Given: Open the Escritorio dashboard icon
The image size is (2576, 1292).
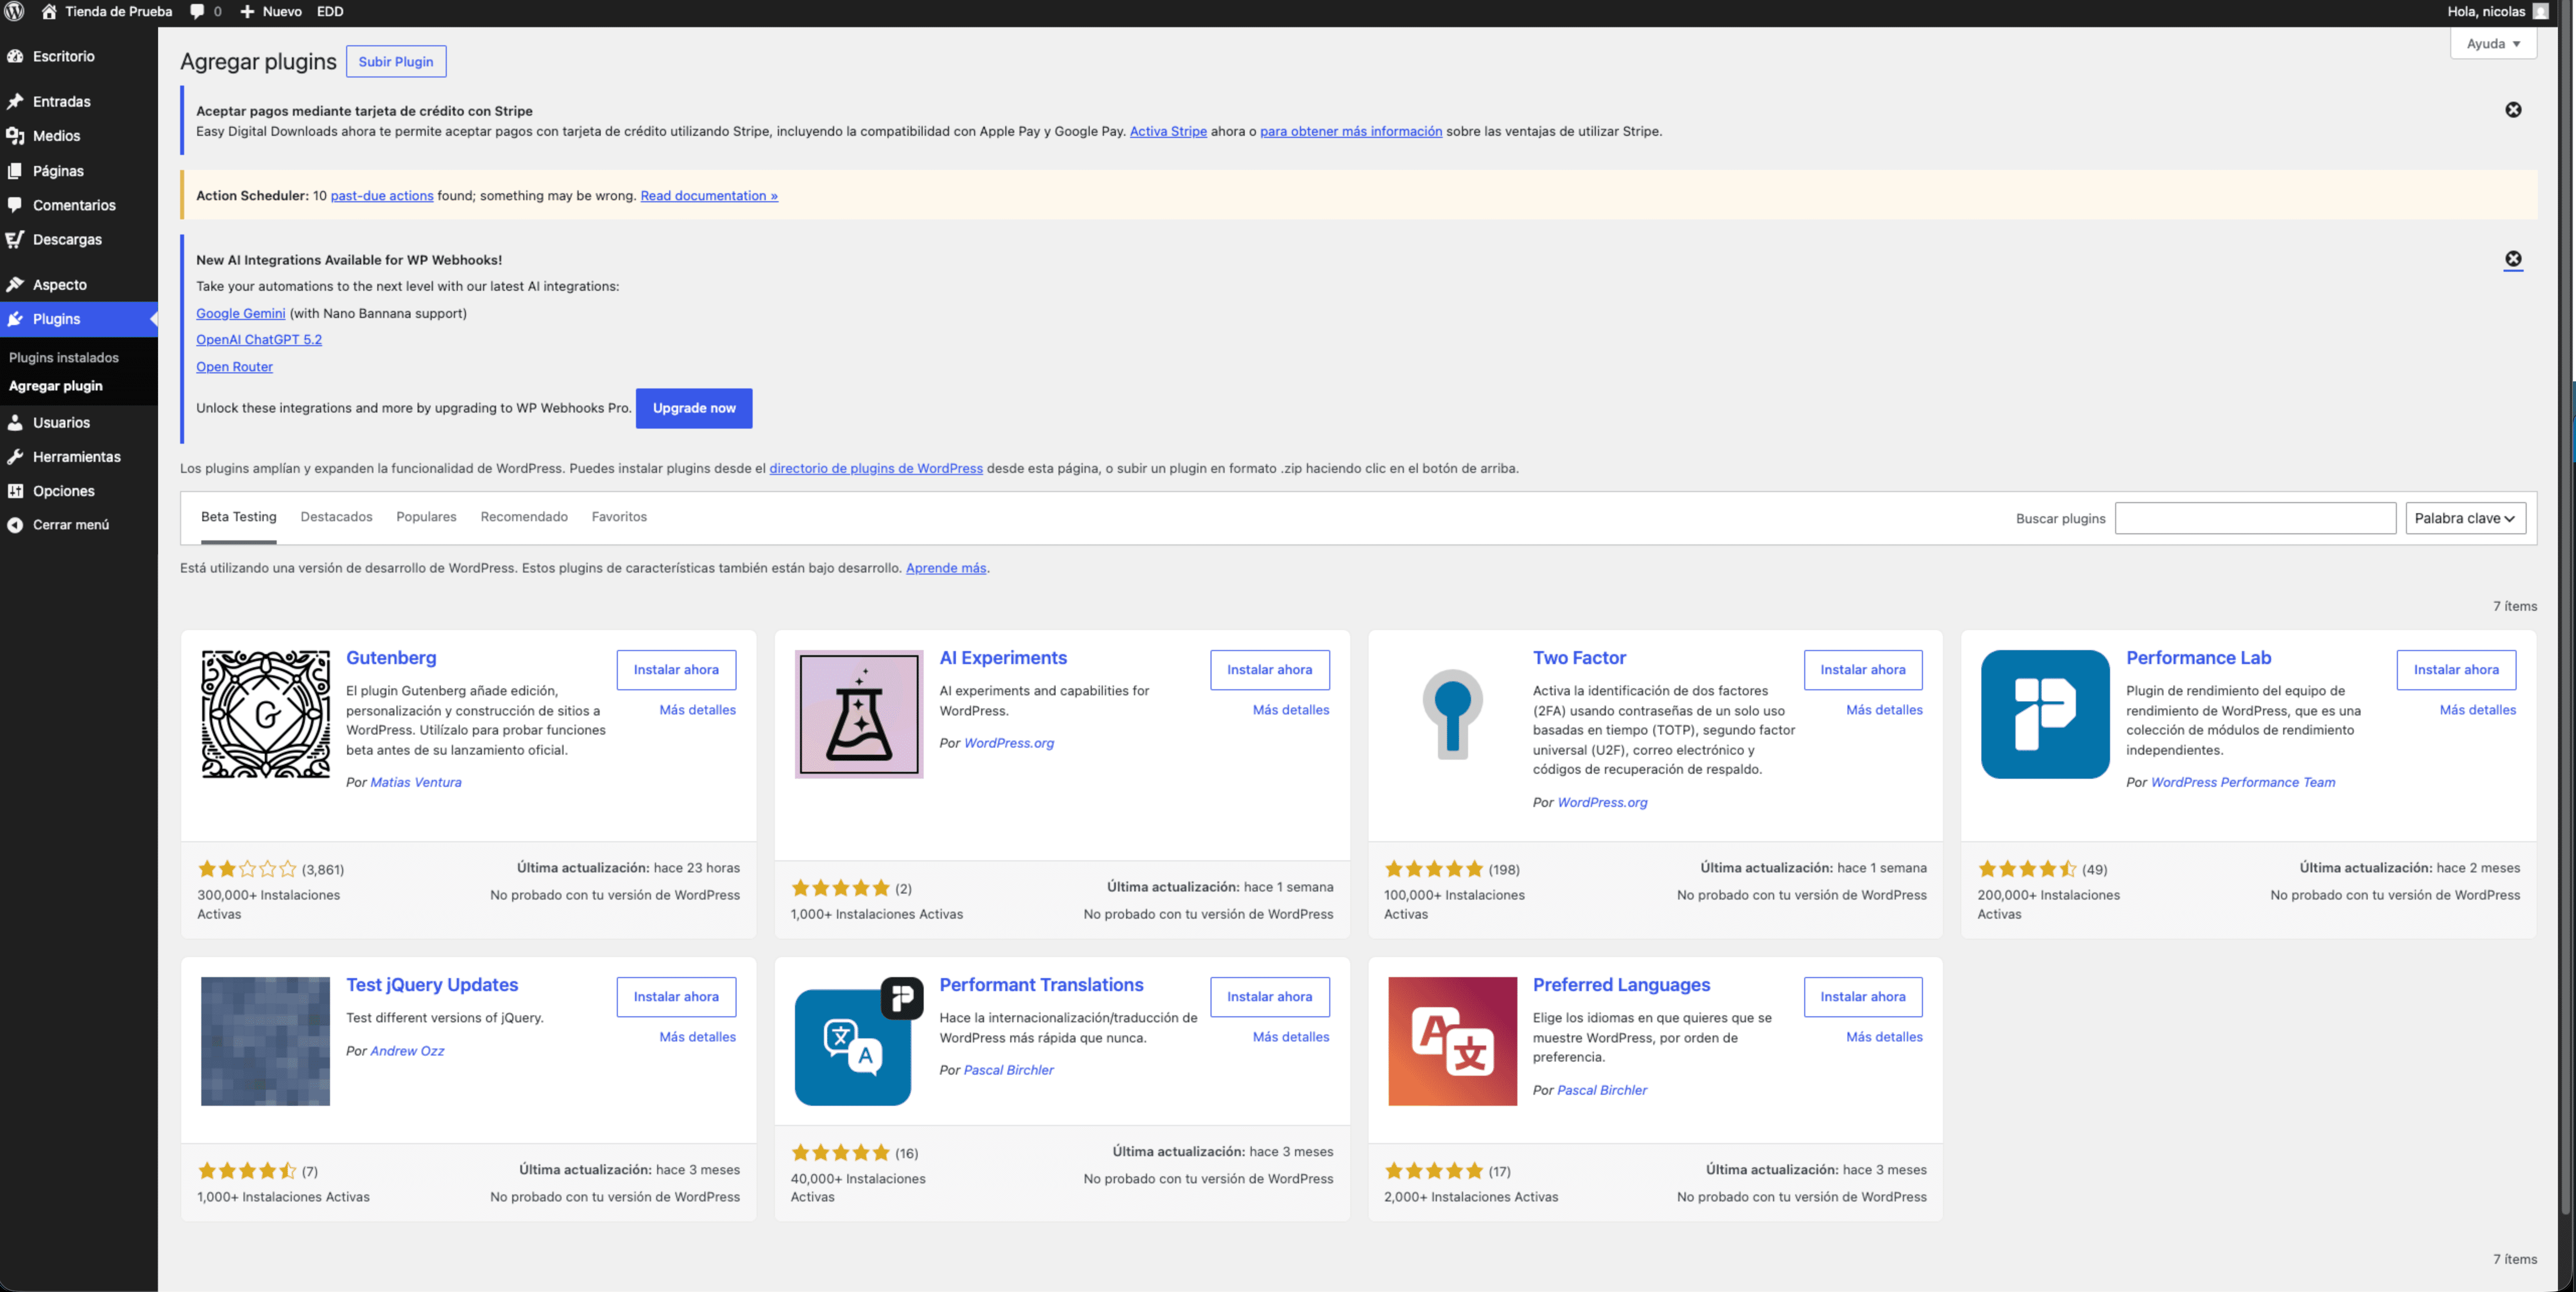Looking at the screenshot, I should point(16,56).
